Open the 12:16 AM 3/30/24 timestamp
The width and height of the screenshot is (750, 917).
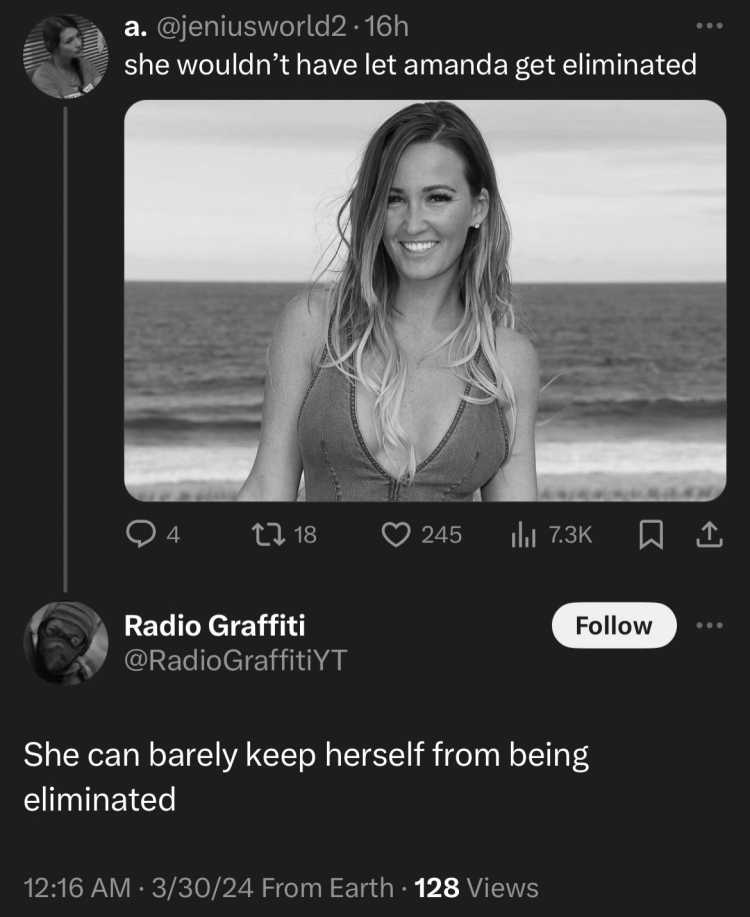[139, 887]
